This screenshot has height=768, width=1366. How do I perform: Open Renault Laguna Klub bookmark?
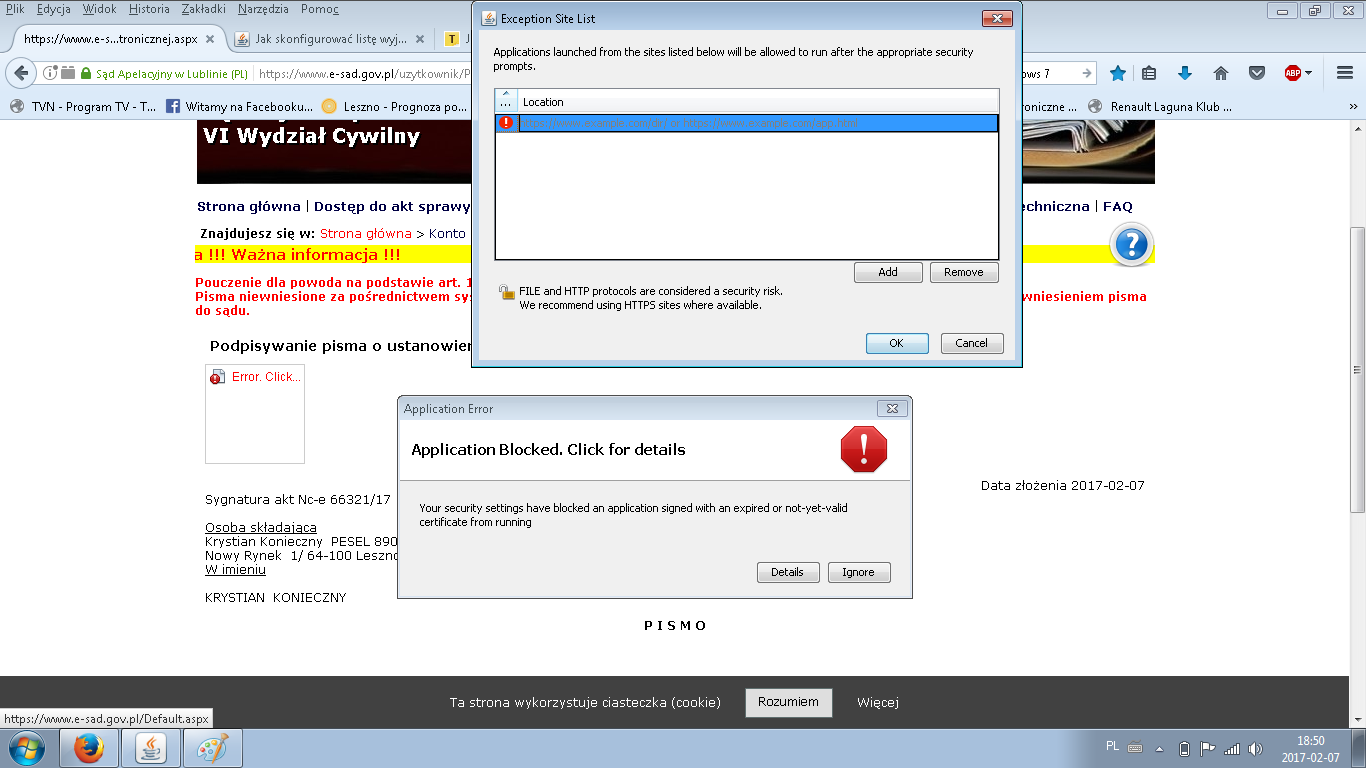[1159, 106]
